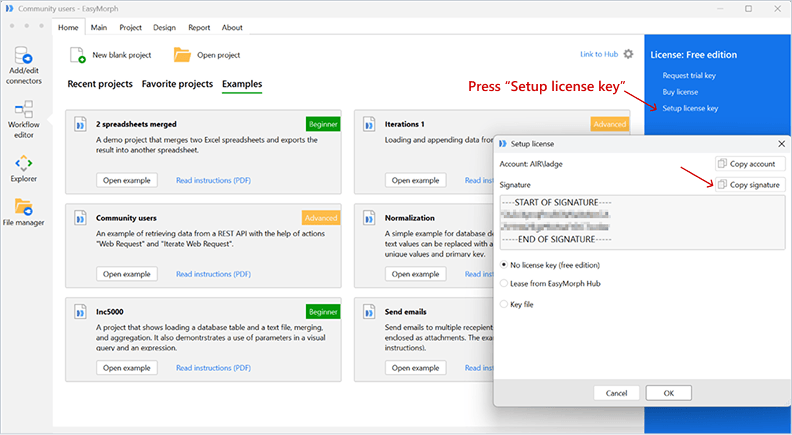
Task: Click the Setup license key link
Action: point(690,108)
